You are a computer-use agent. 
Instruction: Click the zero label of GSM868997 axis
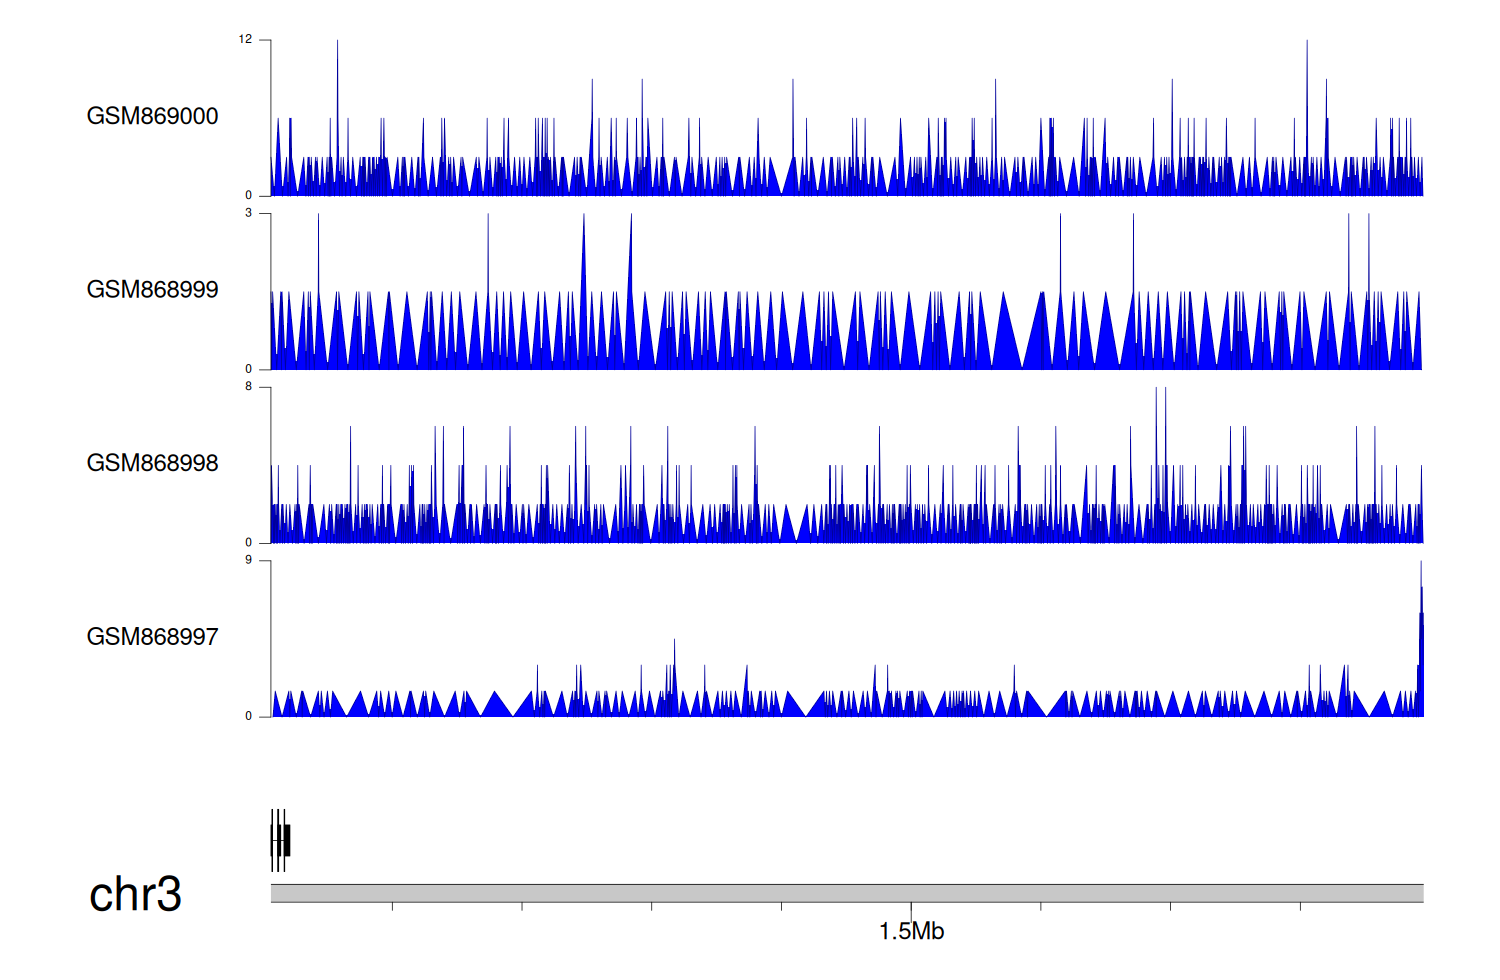tap(249, 716)
